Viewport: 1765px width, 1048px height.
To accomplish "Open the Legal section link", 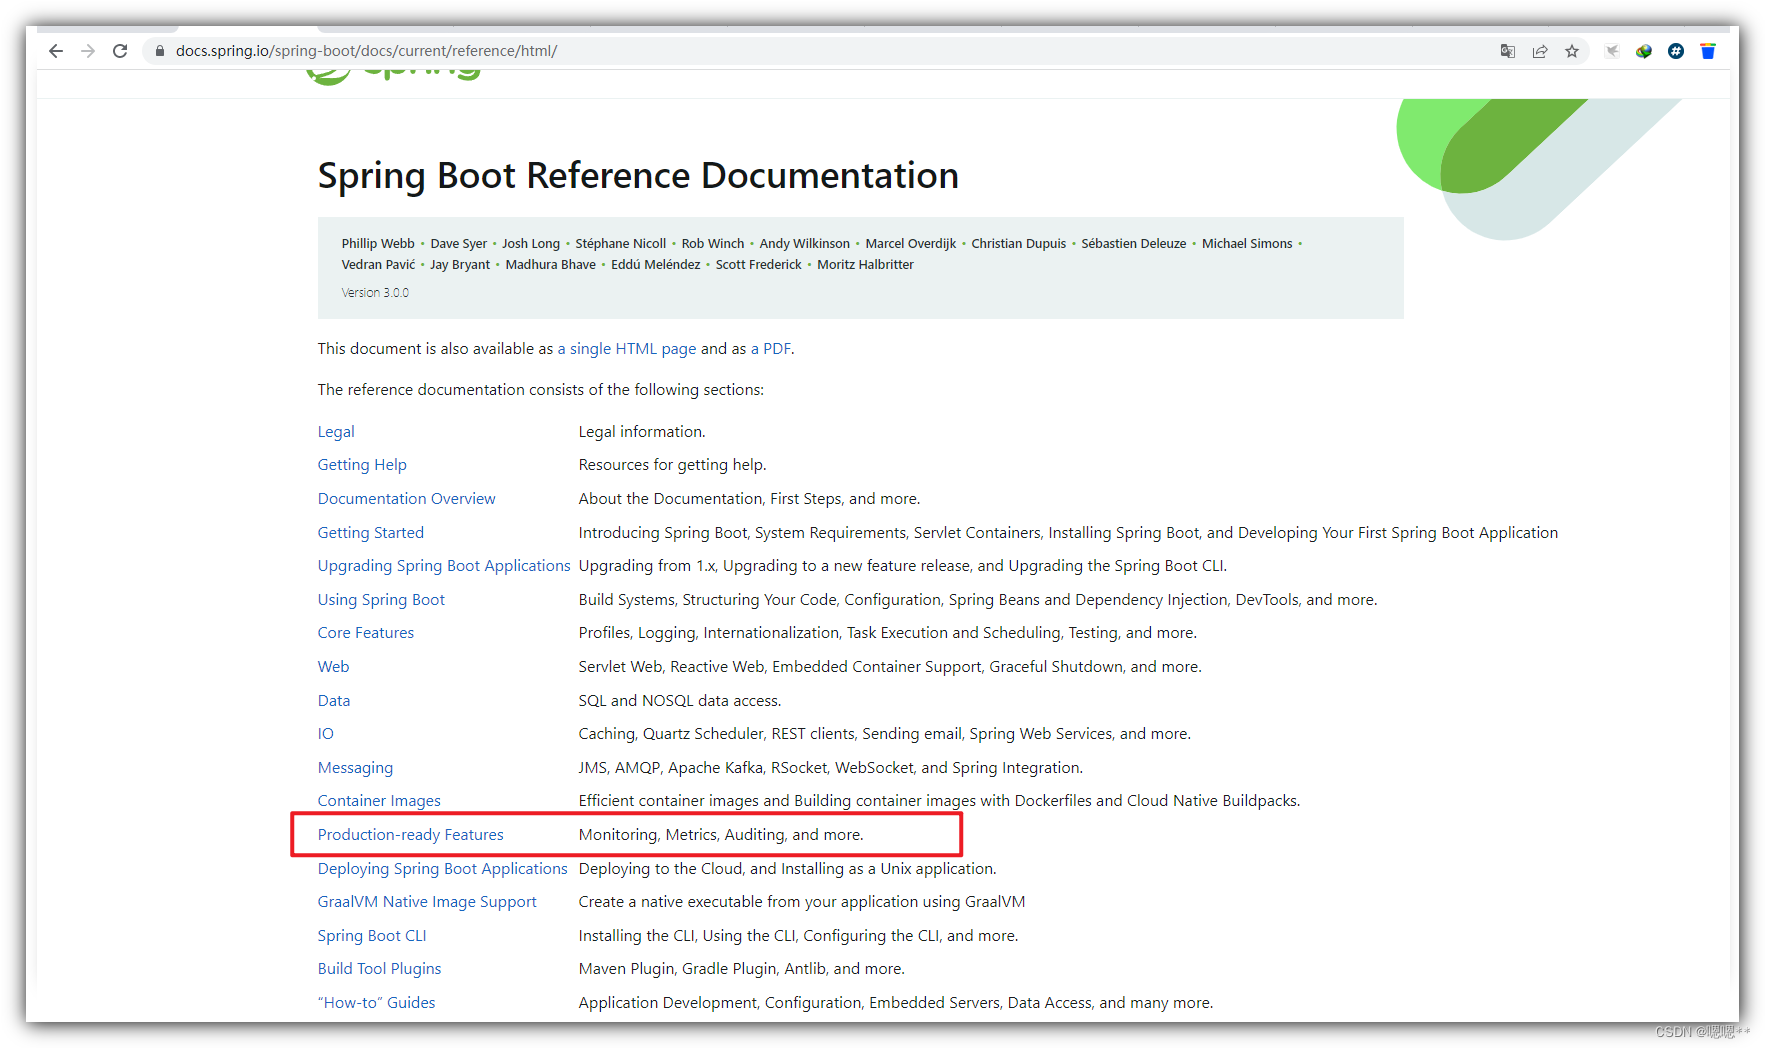I will pos(336,431).
